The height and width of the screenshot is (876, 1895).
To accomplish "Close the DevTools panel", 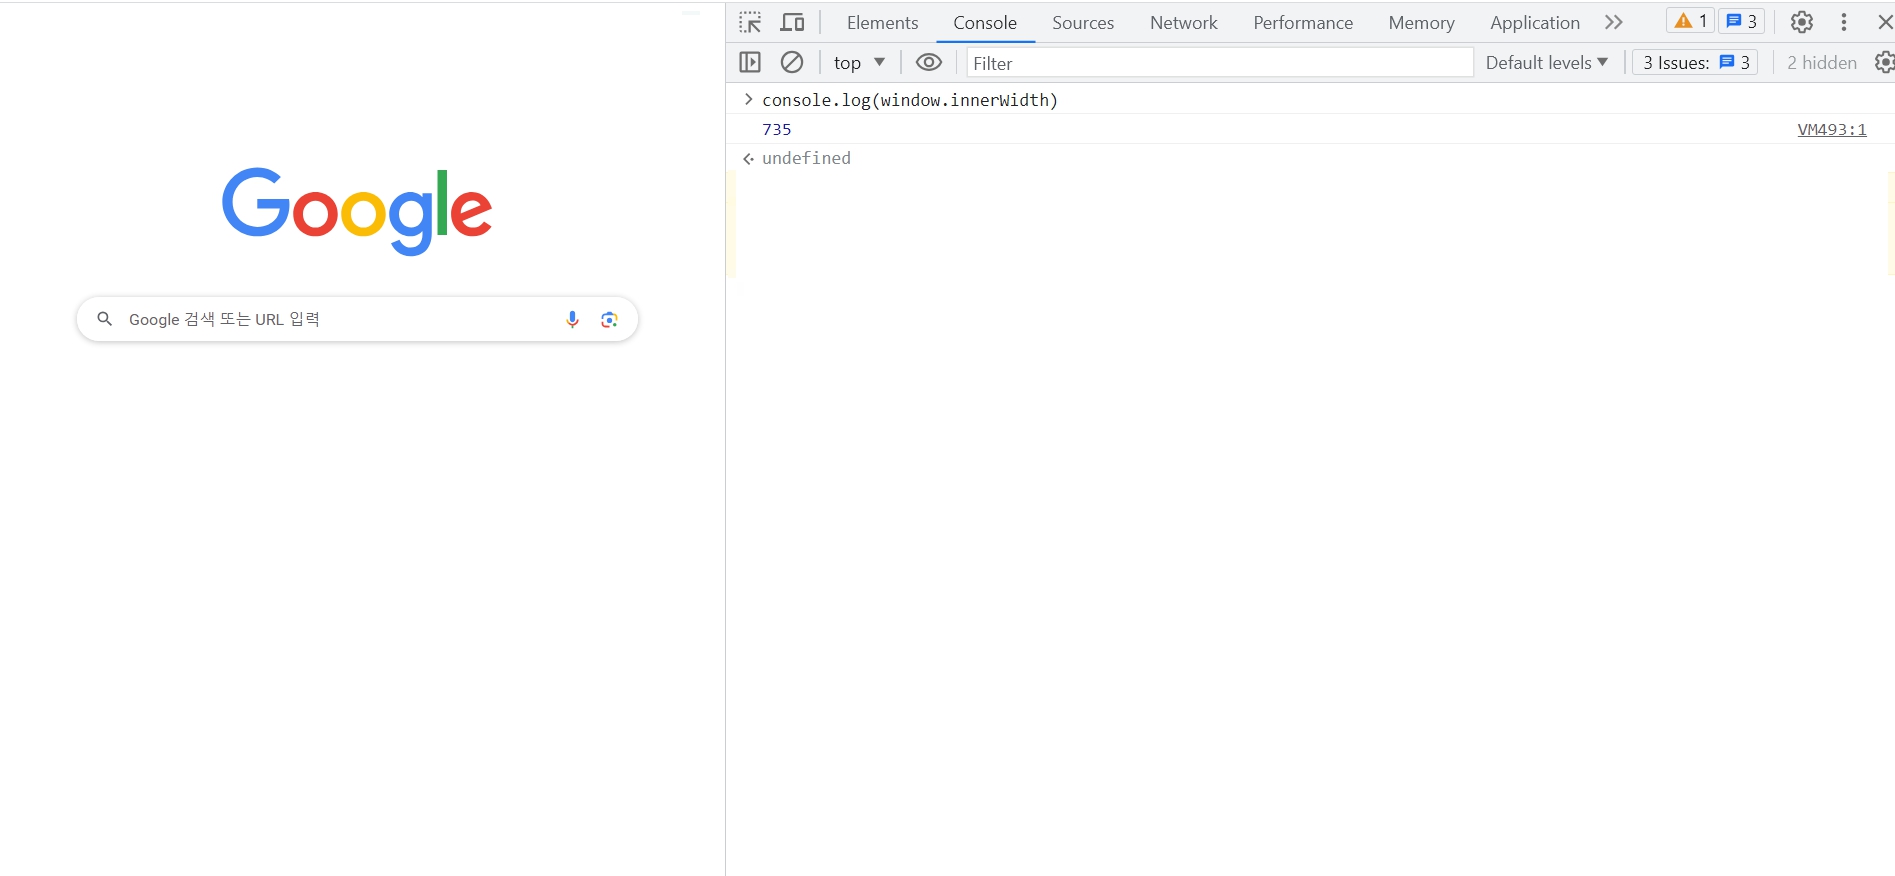I will click(1885, 22).
